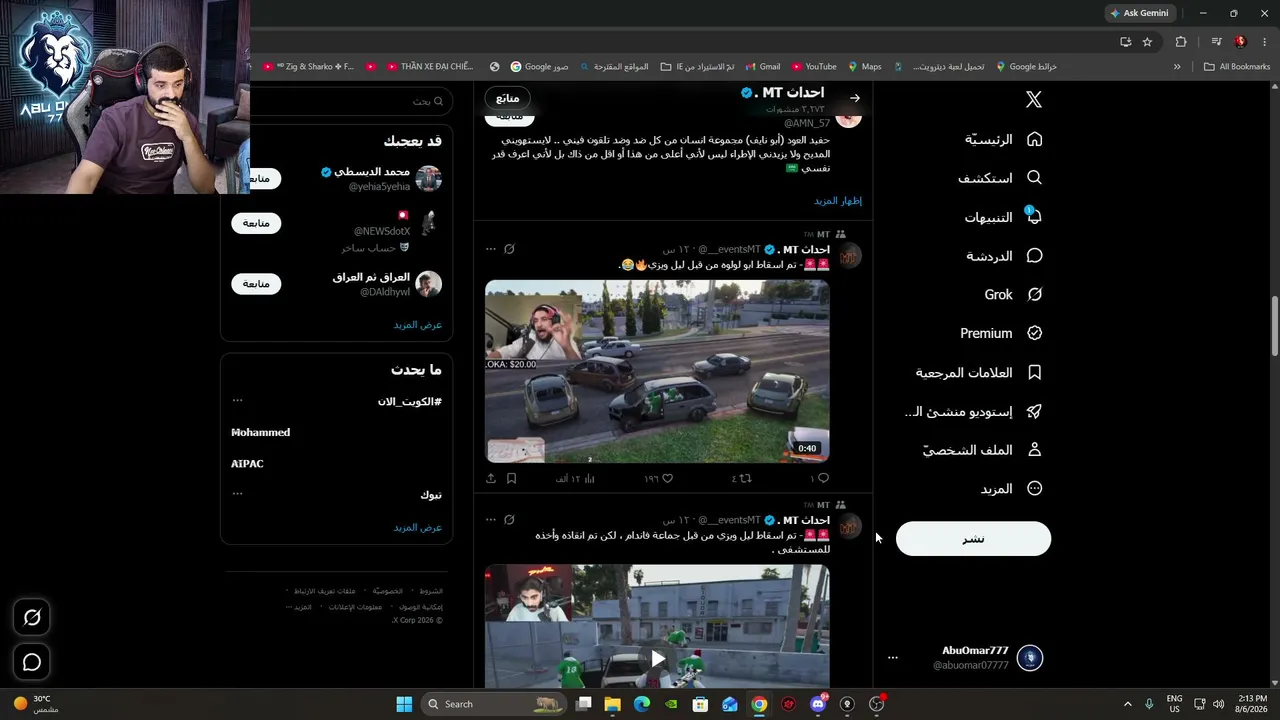Show hidden system tray icons

(x=1128, y=704)
